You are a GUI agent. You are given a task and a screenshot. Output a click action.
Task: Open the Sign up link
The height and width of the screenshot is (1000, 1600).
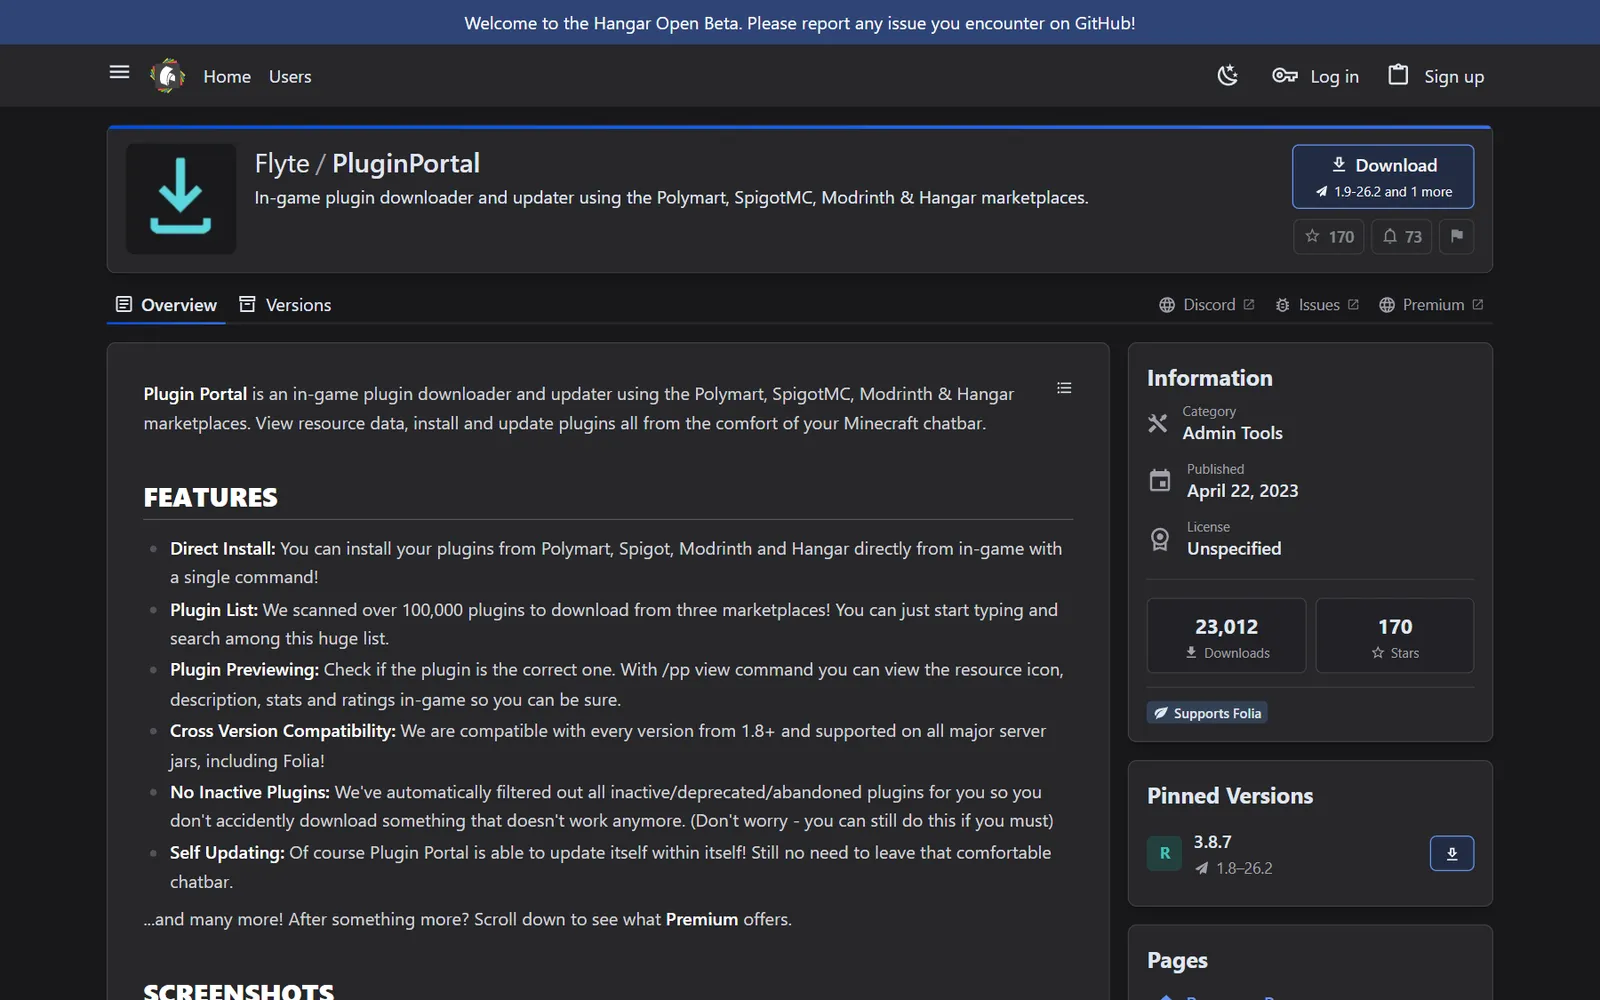coord(1436,76)
